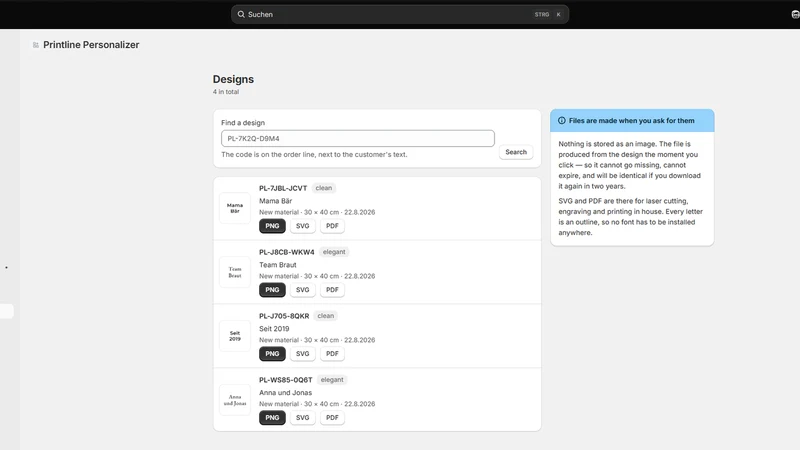
Task: Open the Mama Bär thumbnail preview
Action: click(235, 208)
